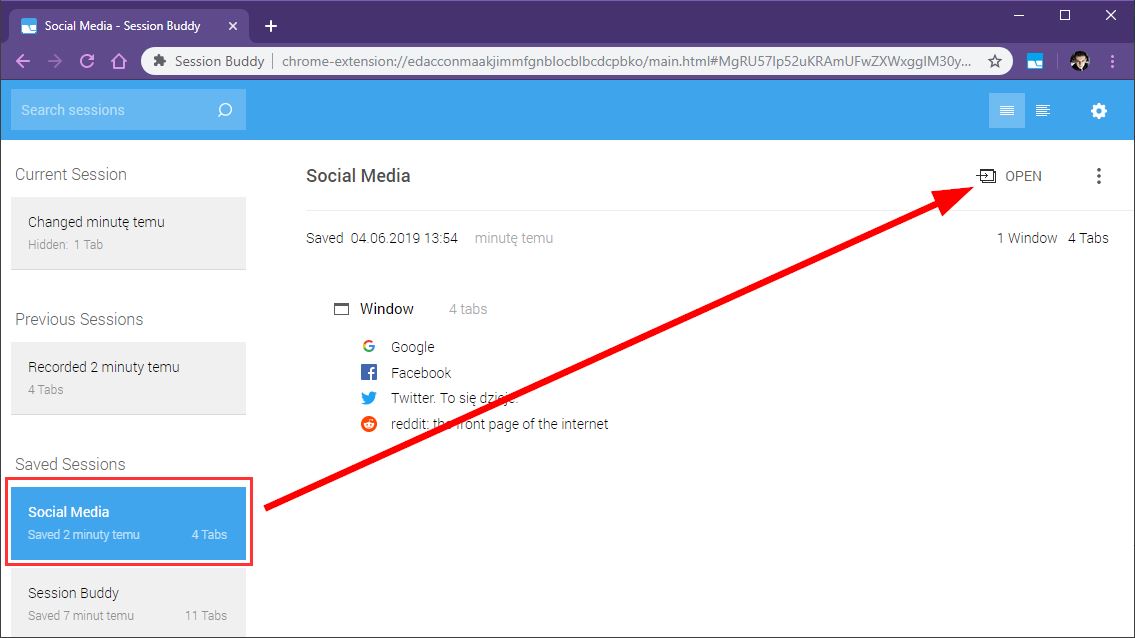This screenshot has width=1135, height=638.
Task: Click the search magnifier icon
Action: [225, 110]
